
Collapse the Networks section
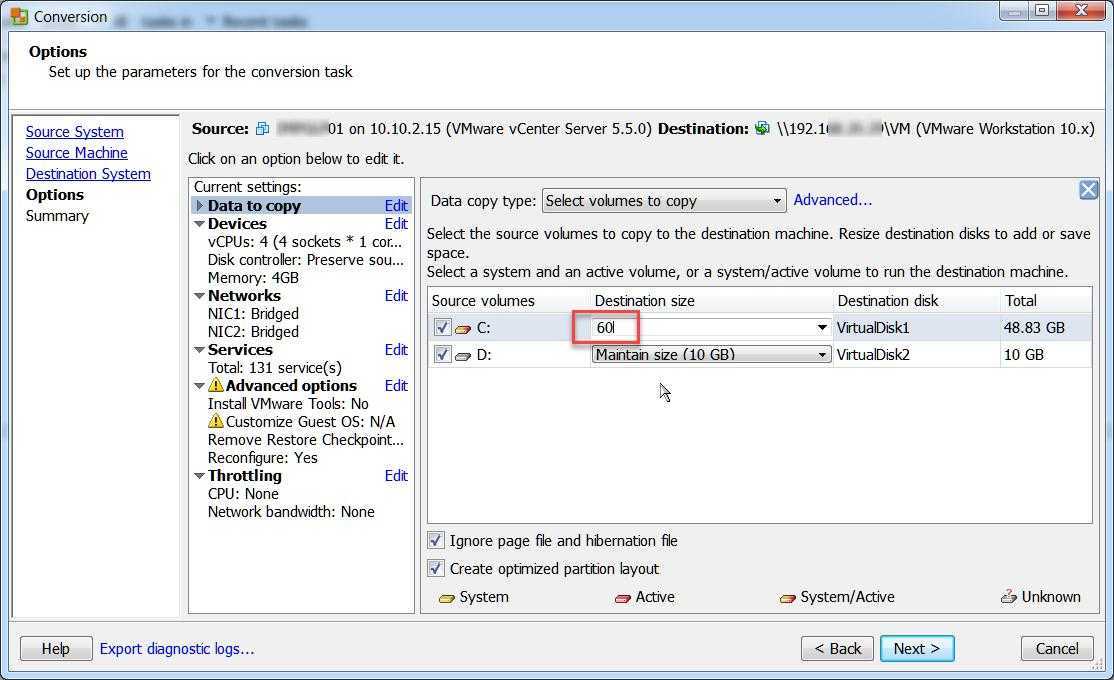tap(200, 296)
